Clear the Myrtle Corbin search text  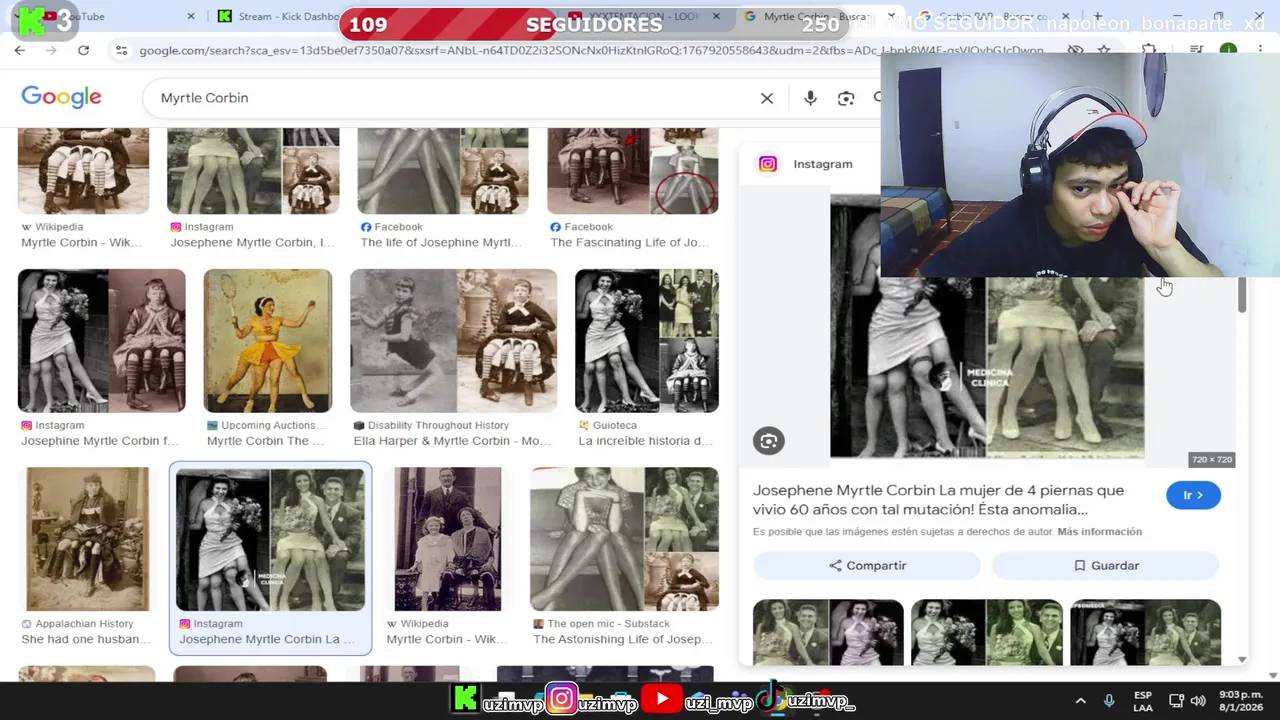[767, 98]
